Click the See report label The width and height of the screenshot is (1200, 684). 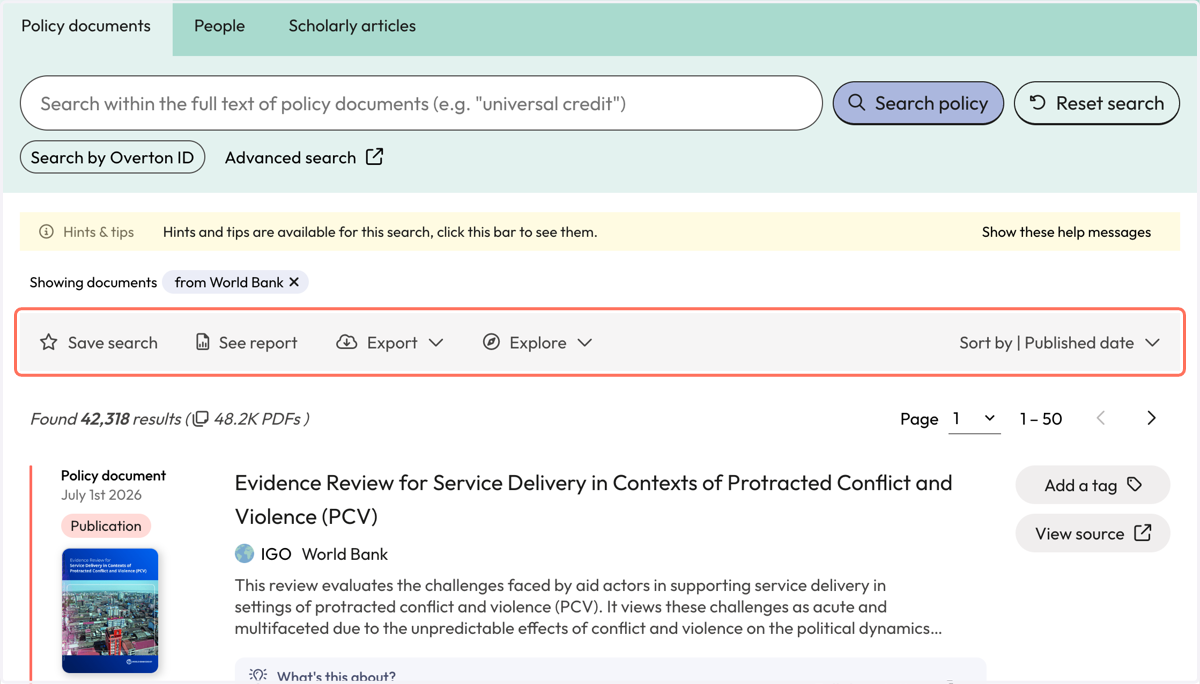(258, 342)
